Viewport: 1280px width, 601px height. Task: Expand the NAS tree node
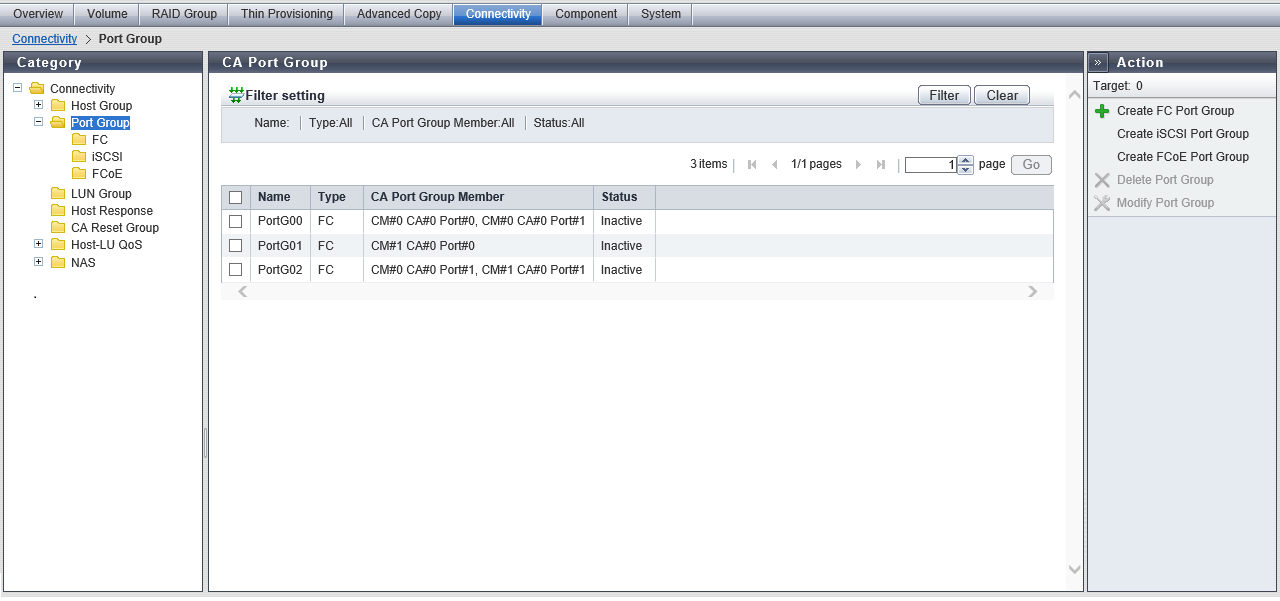[x=39, y=262]
